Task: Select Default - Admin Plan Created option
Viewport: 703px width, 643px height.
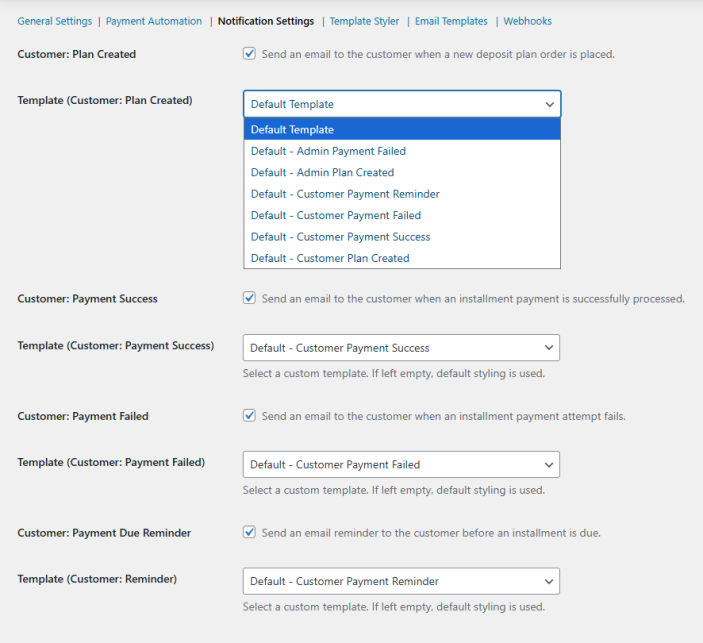Action: [x=402, y=173]
